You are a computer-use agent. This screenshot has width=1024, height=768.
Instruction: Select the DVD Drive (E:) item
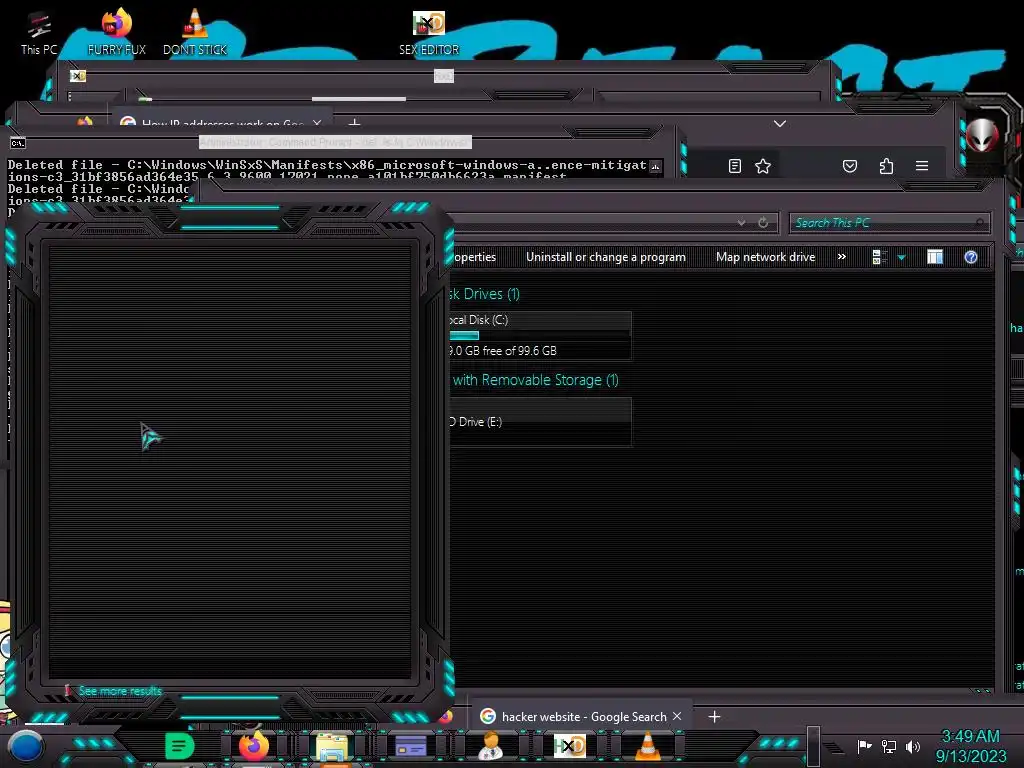point(540,422)
